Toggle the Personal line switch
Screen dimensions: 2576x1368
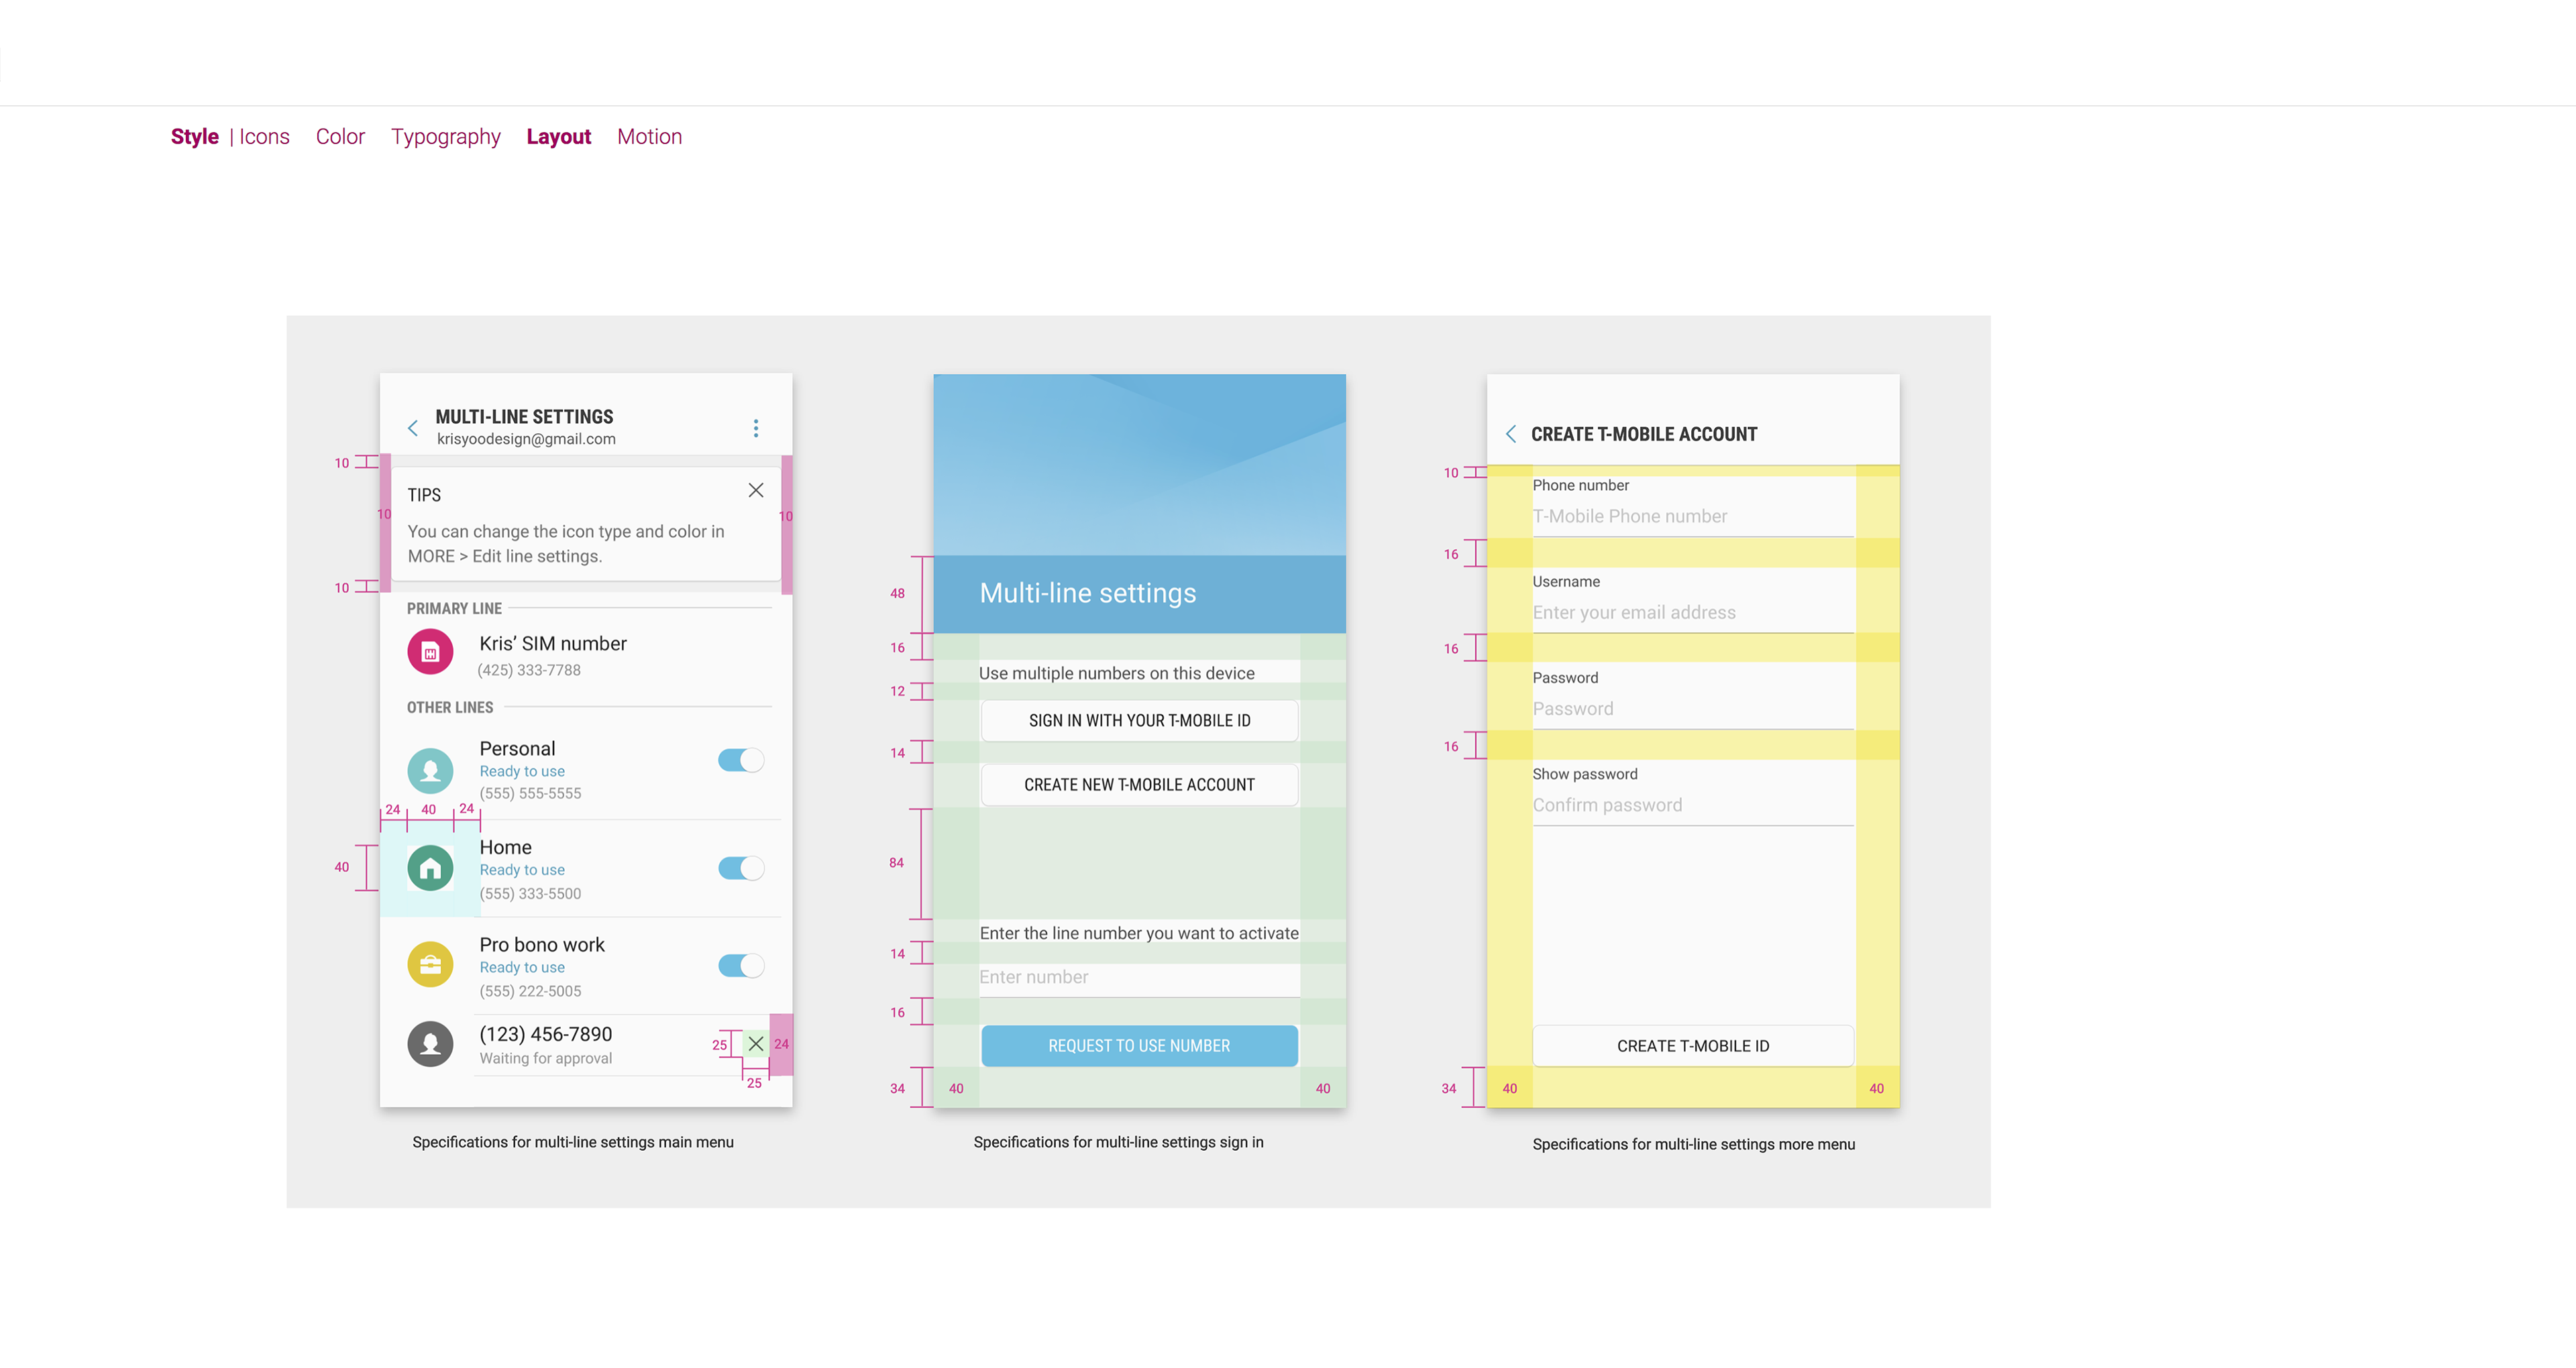(x=741, y=760)
